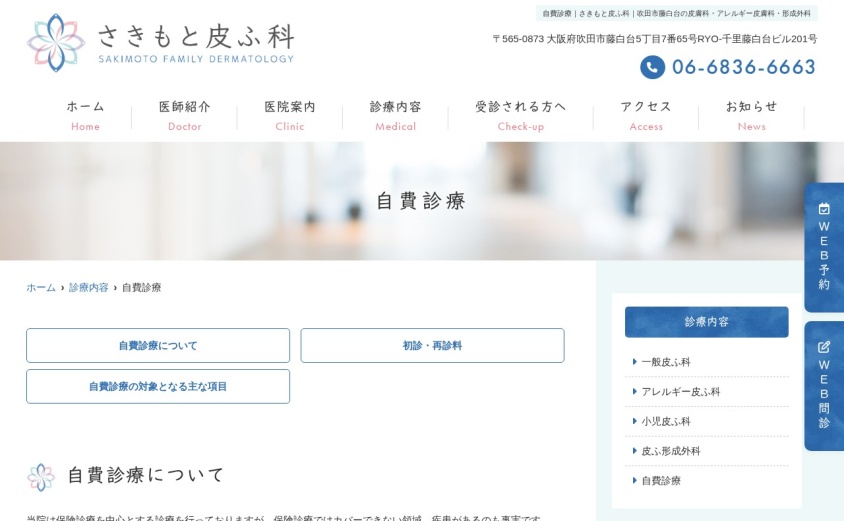The width and height of the screenshot is (844, 521).
Task: Jump to 自費診療について section button
Action: [x=158, y=346]
